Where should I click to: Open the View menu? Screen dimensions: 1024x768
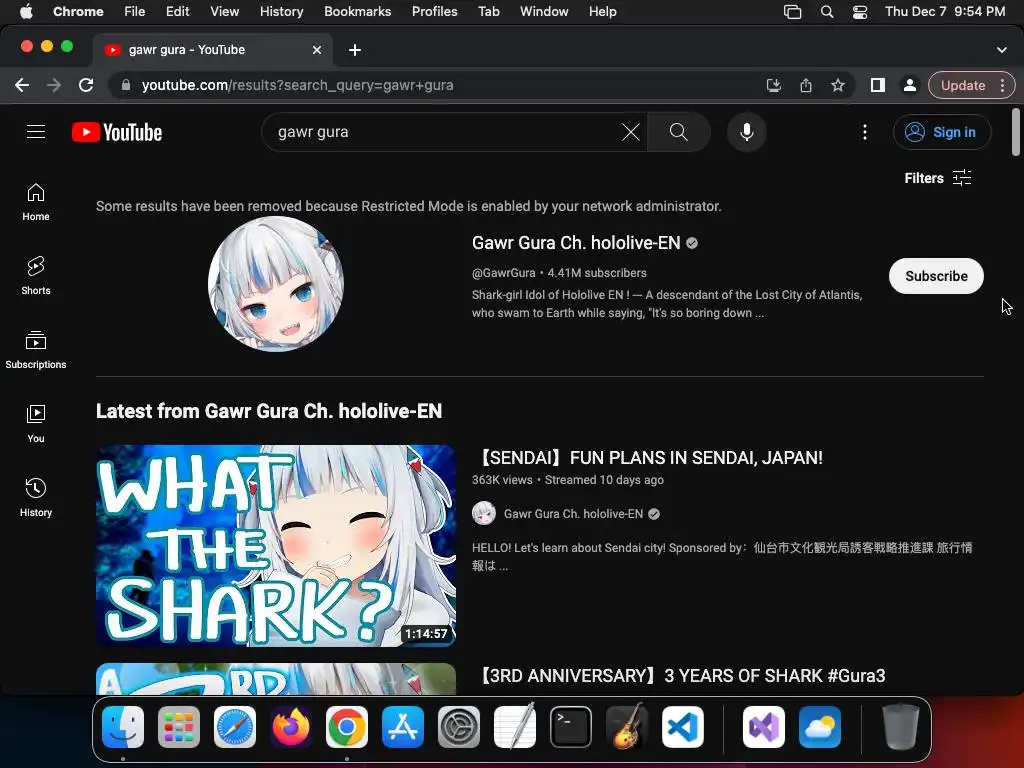224,11
